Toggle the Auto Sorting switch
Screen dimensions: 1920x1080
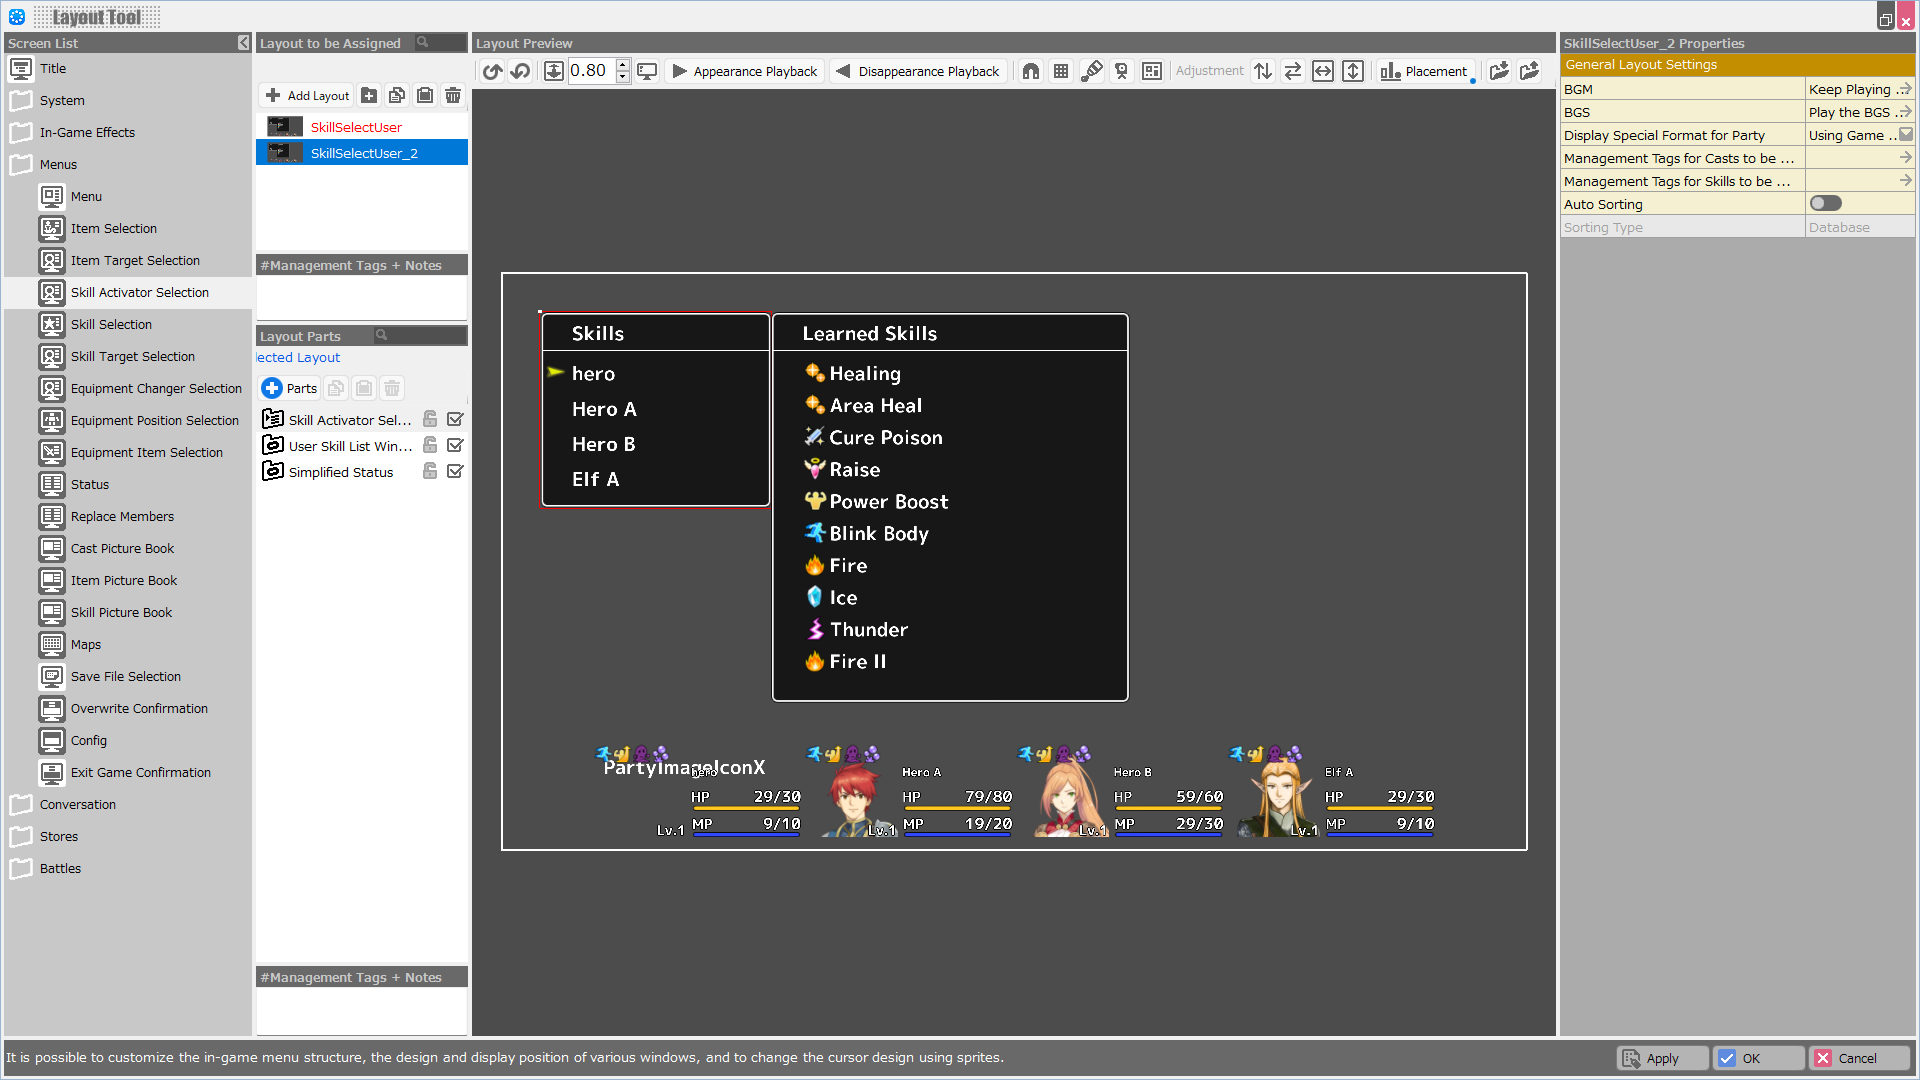(1824, 203)
